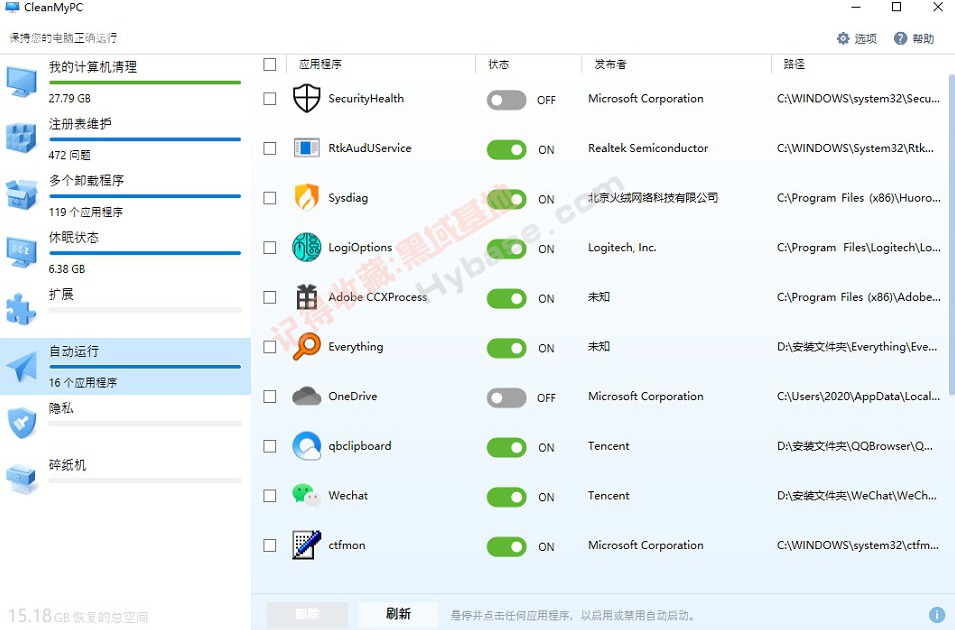
Task: Click 472 问题 under registry maintenance
Action: click(69, 155)
